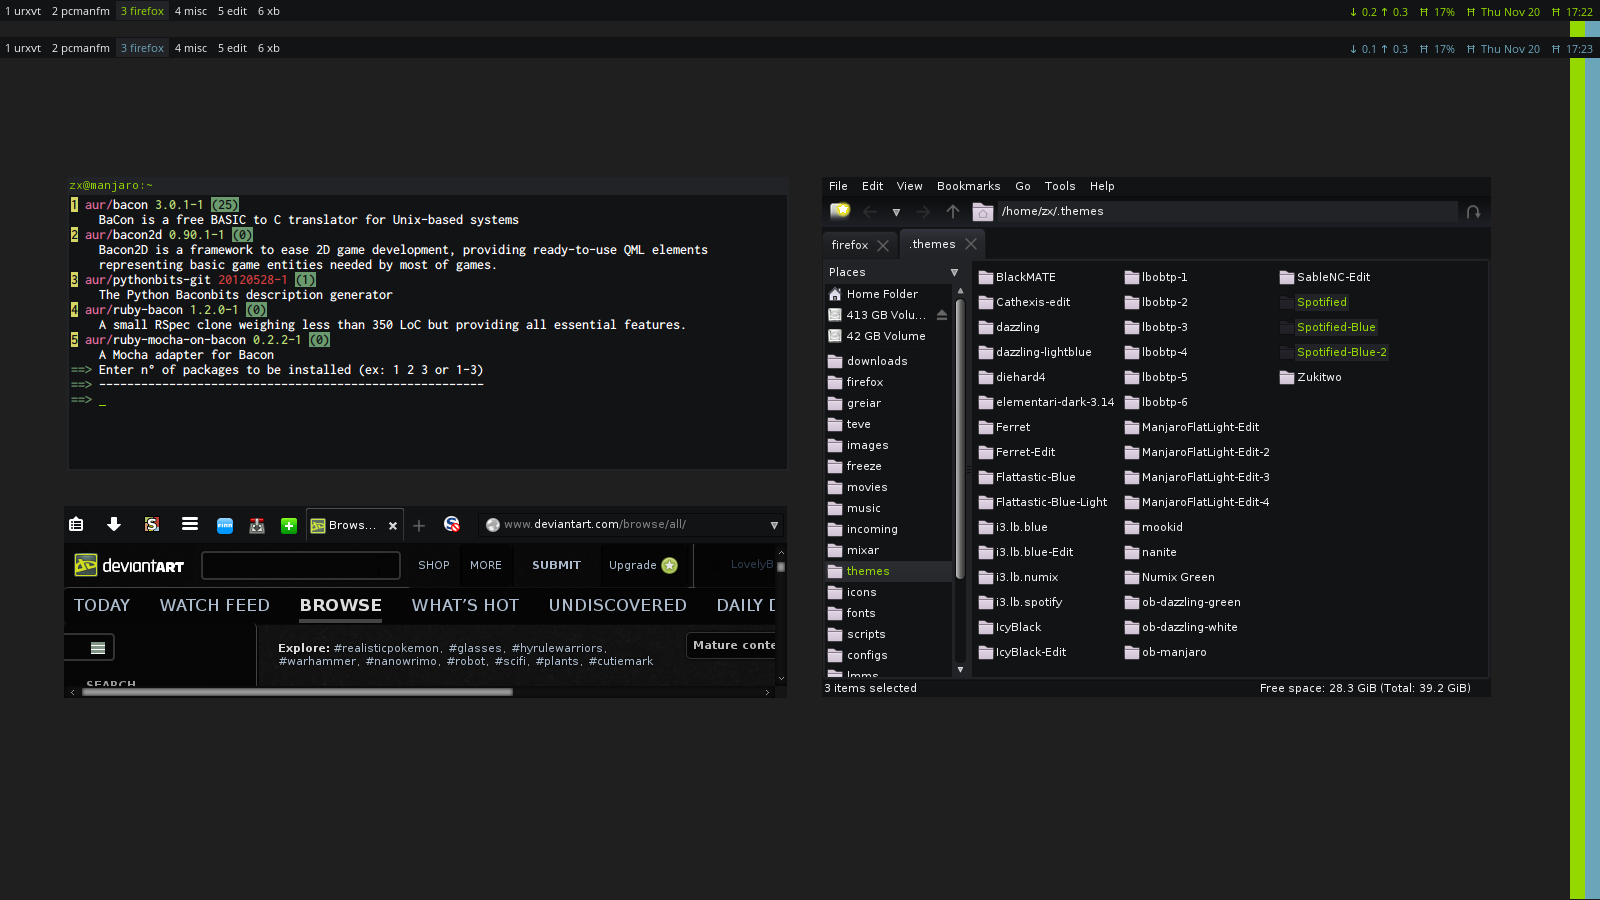The height and width of the screenshot is (900, 1600).
Task: Click Firefox page horizontal scrollbar
Action: 297,692
